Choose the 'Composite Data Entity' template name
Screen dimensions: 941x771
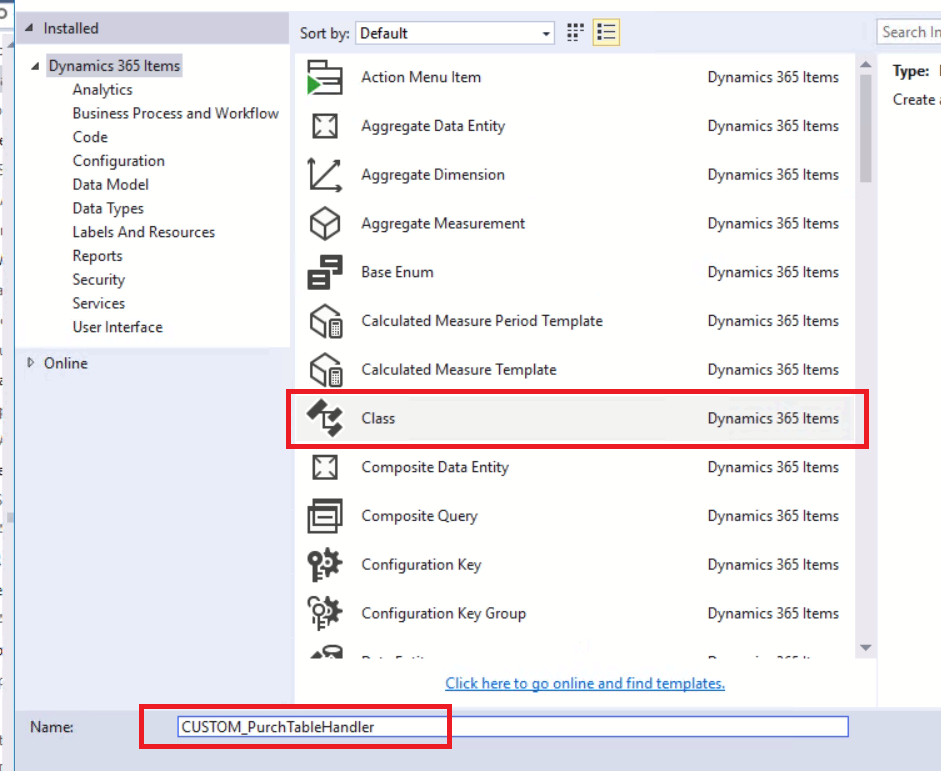click(434, 467)
